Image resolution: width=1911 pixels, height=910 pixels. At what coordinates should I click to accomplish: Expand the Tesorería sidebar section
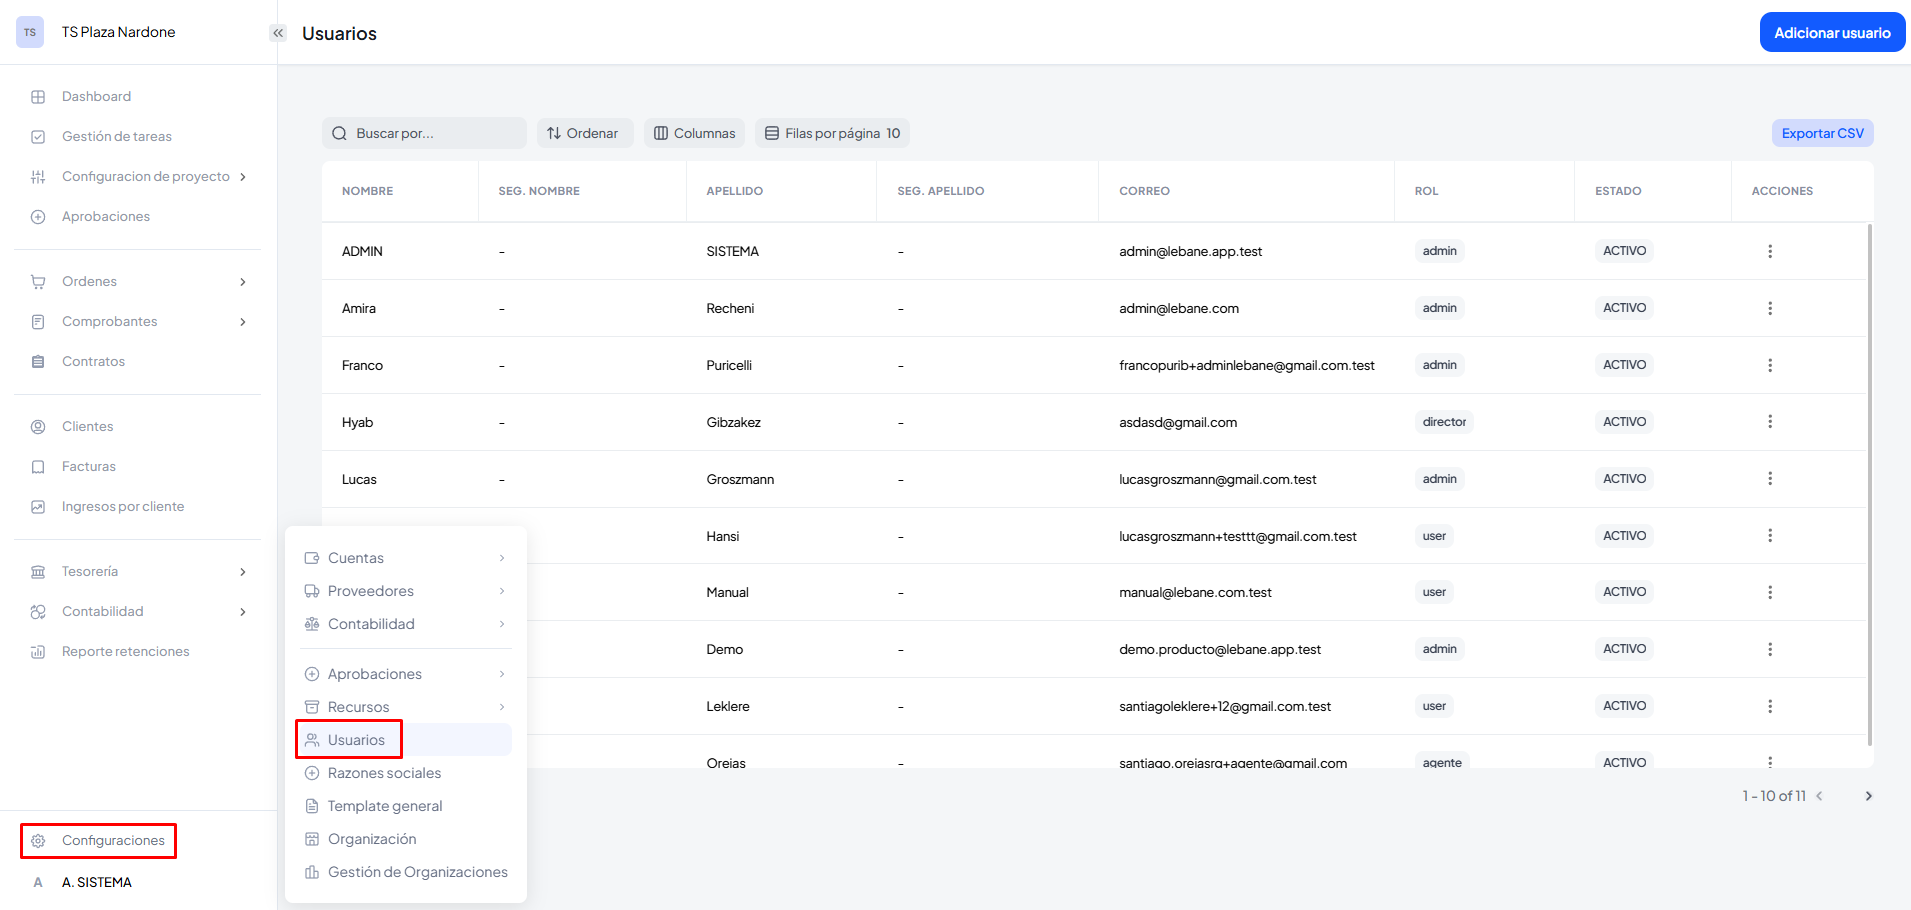[x=242, y=572]
